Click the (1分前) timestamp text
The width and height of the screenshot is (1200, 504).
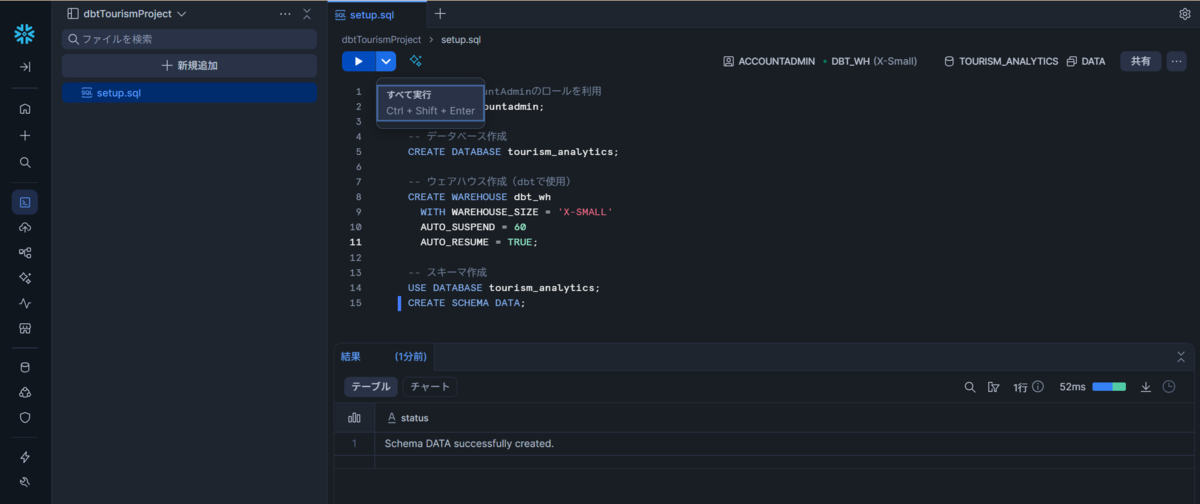pos(410,356)
